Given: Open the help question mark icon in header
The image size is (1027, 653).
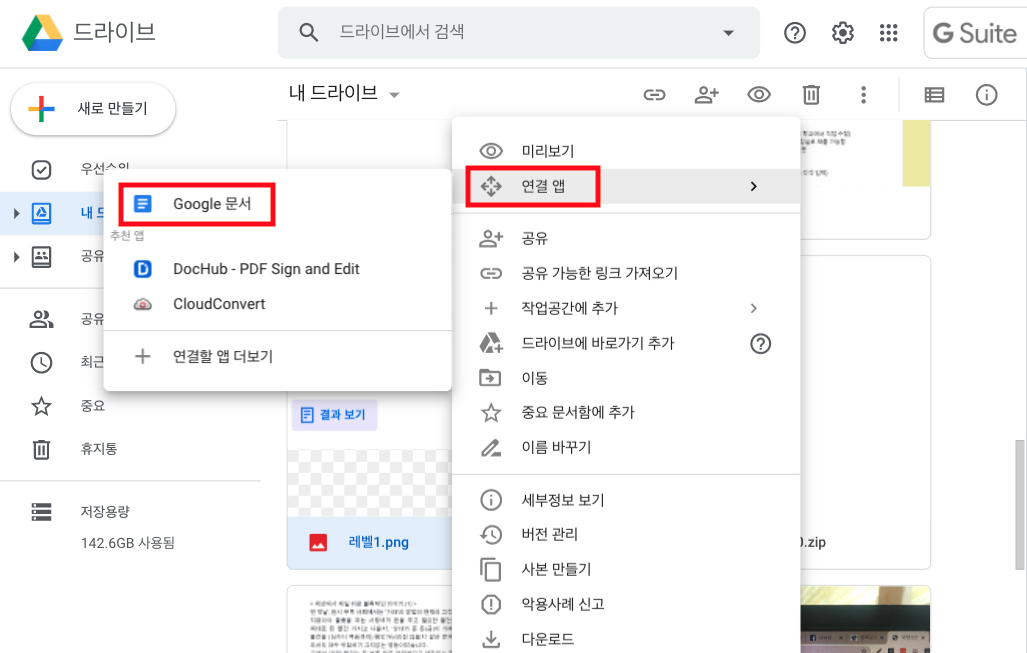Looking at the screenshot, I should click(x=794, y=33).
